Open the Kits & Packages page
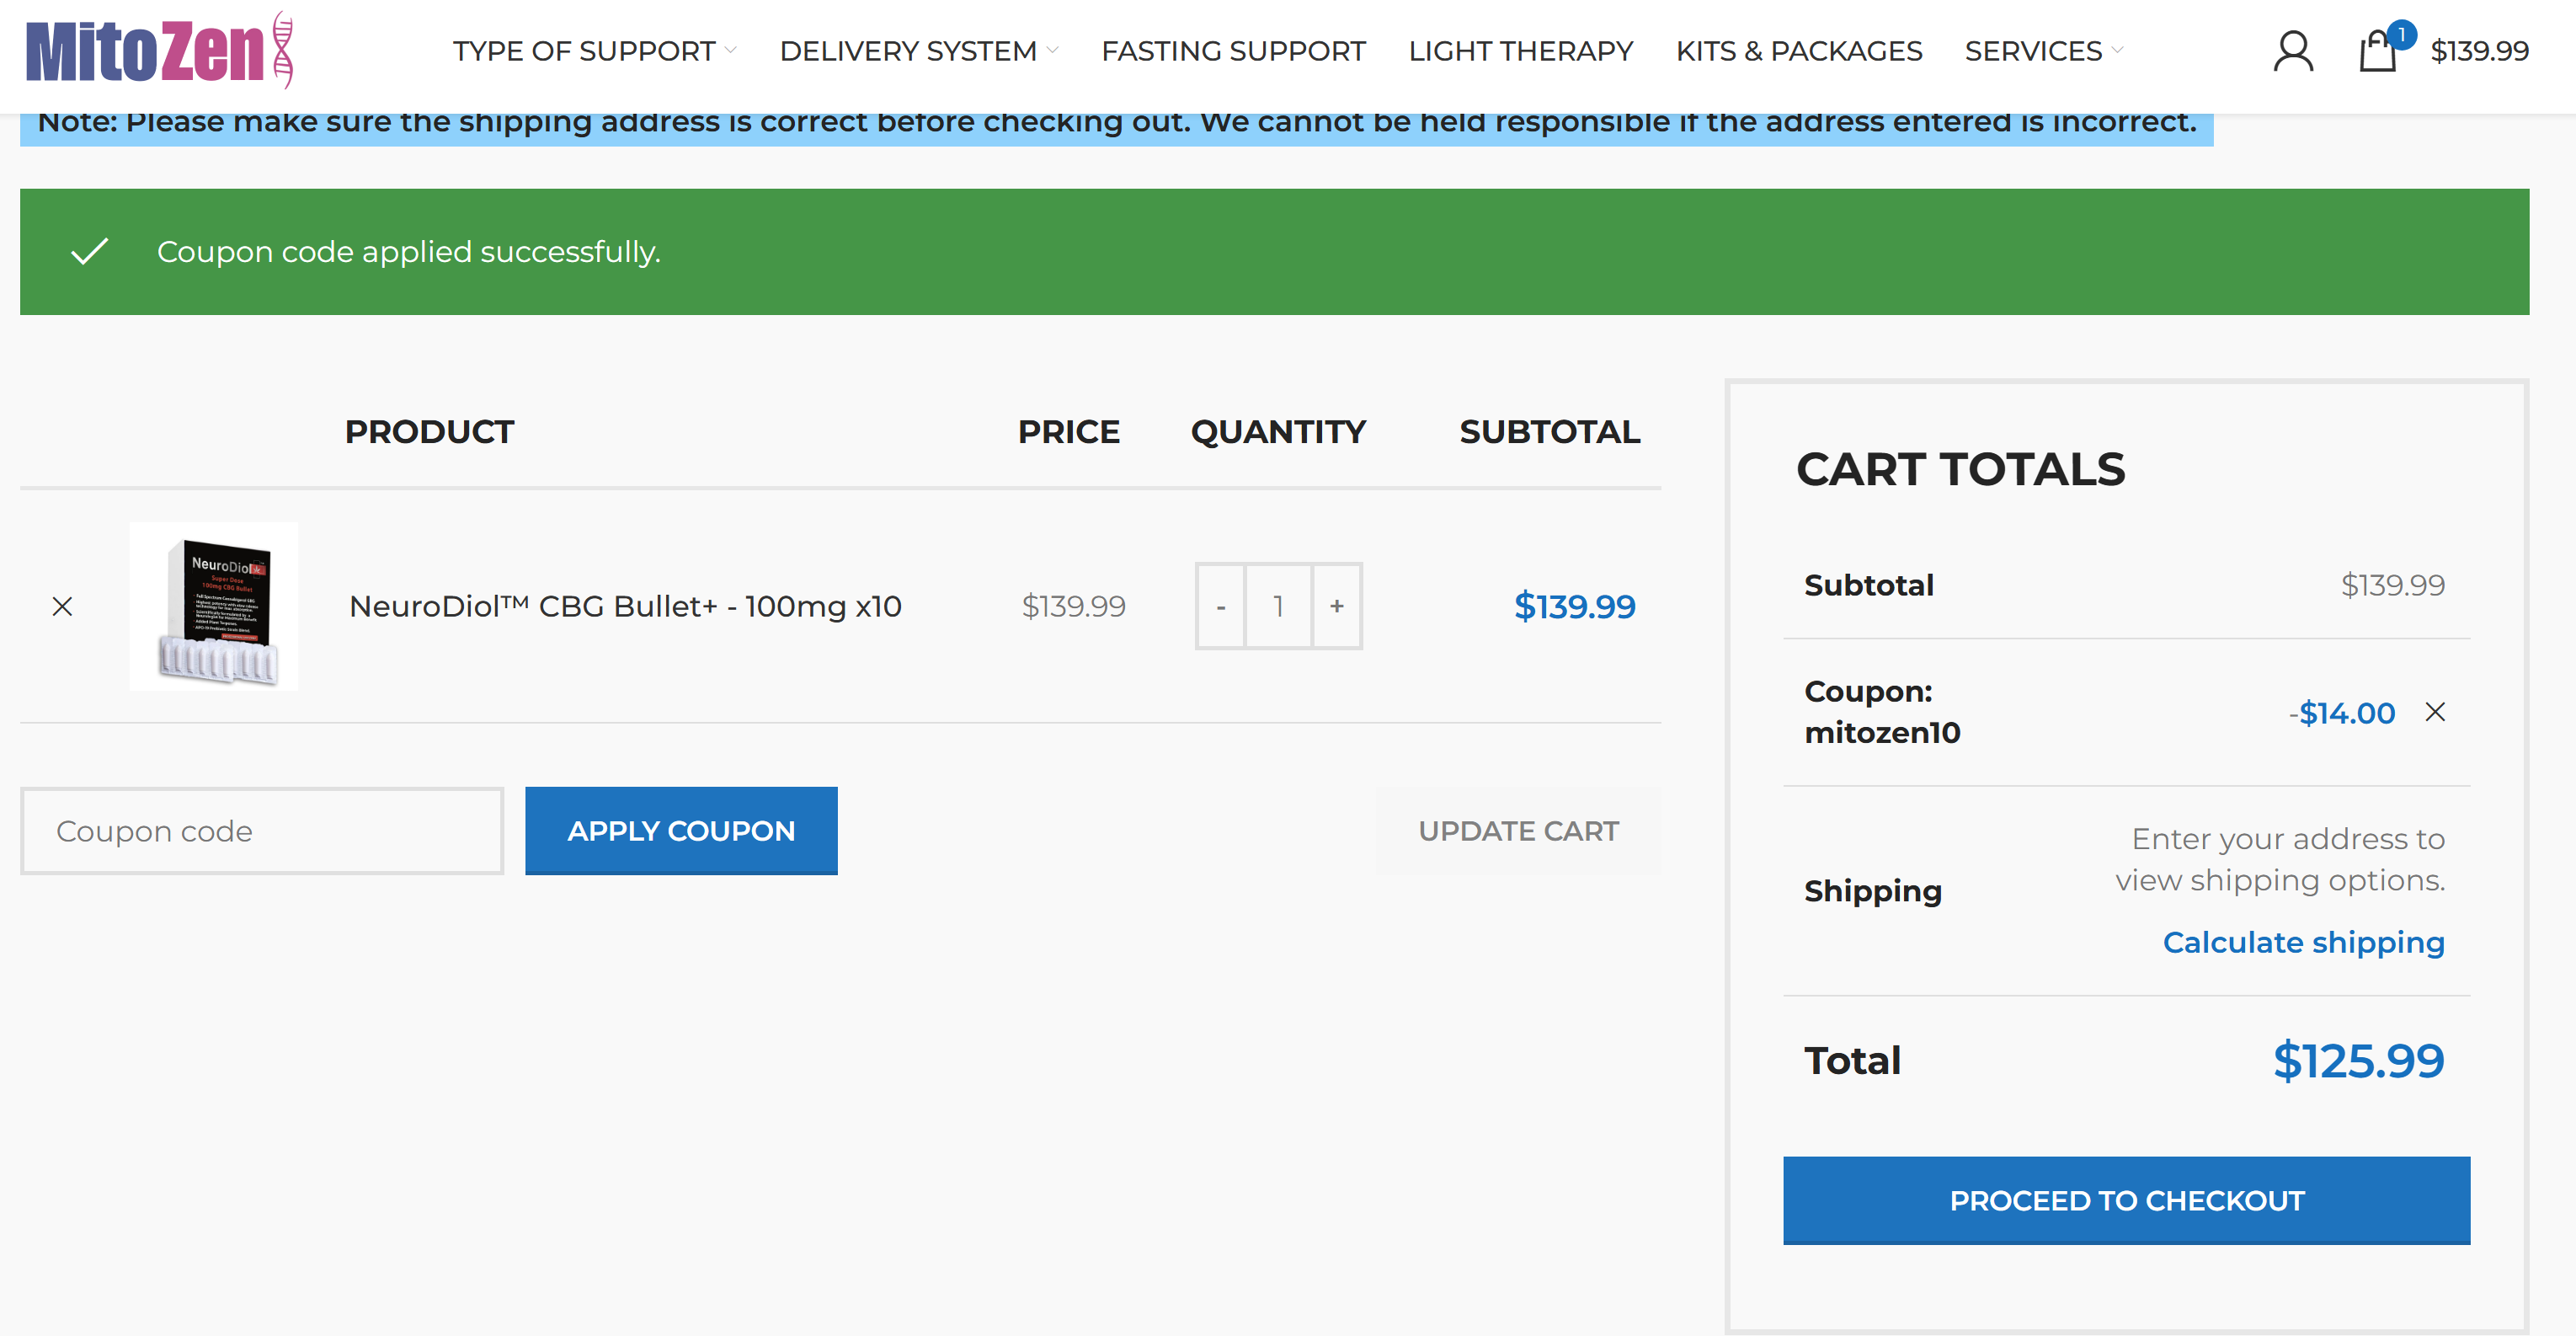Screen dimensions: 2576x1336 1798,51
